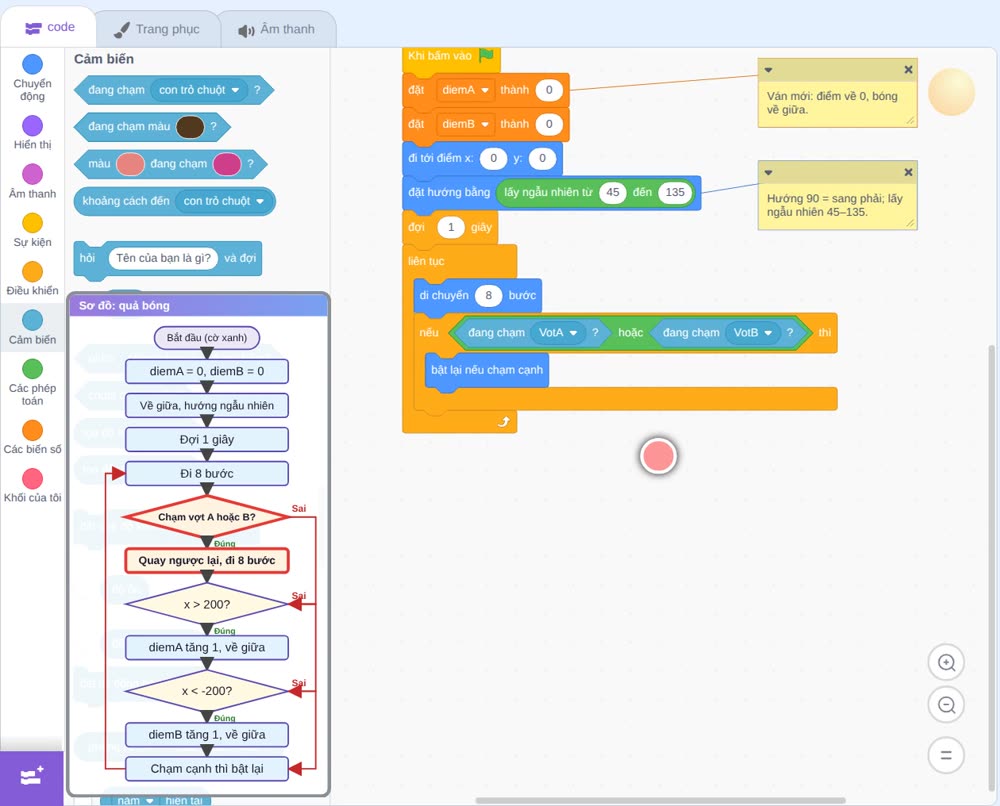Click the 8 steps value in 'di chuyển' block
1000x806 pixels.
click(489, 295)
